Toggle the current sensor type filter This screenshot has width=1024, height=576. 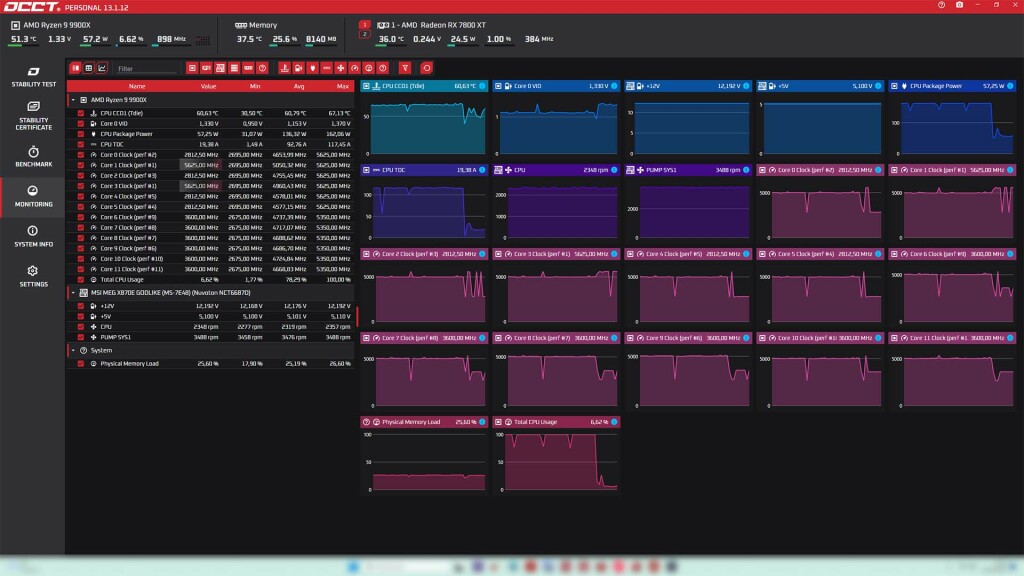(327, 68)
